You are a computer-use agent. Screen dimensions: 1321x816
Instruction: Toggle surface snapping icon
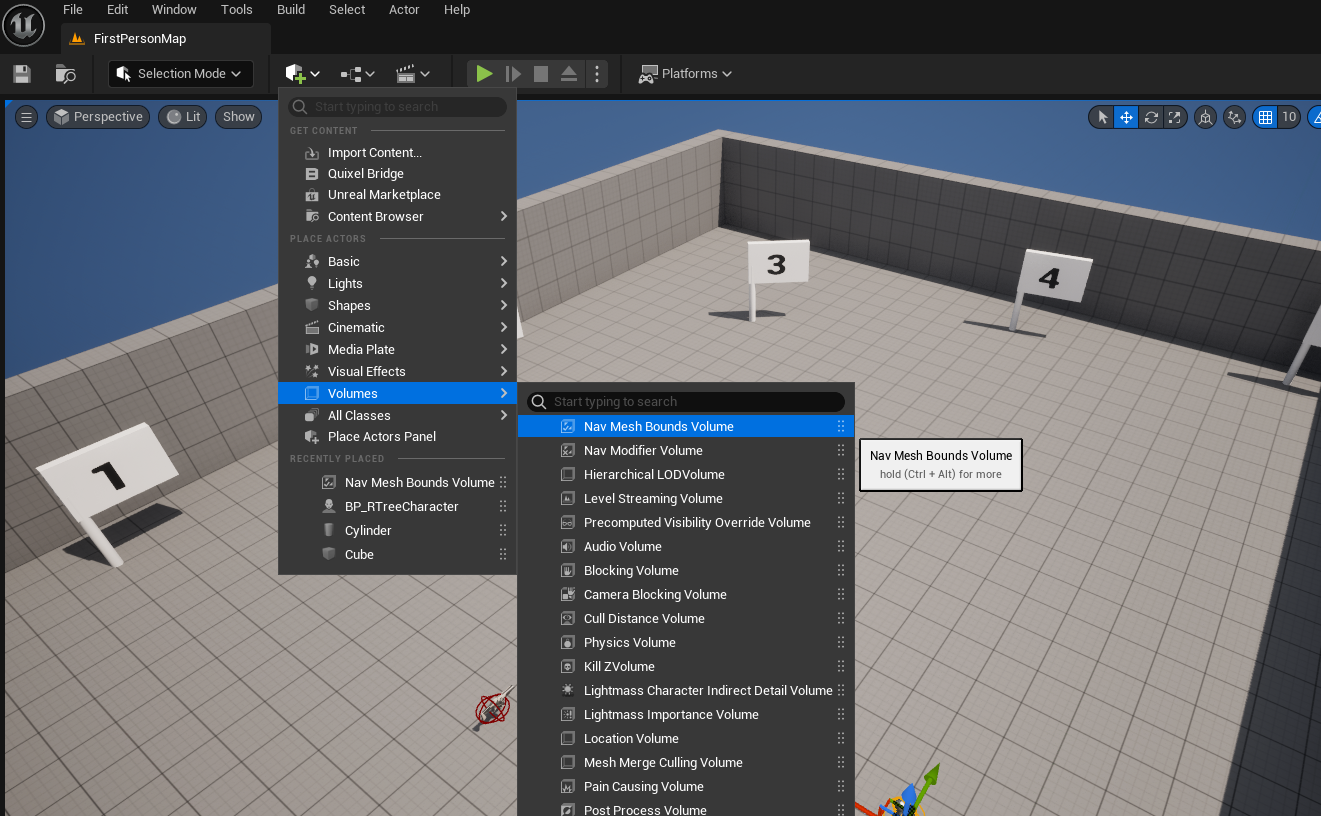click(x=1235, y=117)
